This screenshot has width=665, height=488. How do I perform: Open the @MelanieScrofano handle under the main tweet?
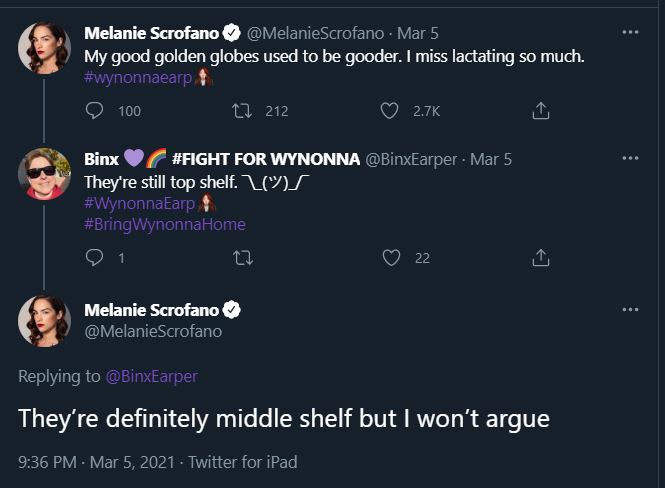tap(153, 331)
